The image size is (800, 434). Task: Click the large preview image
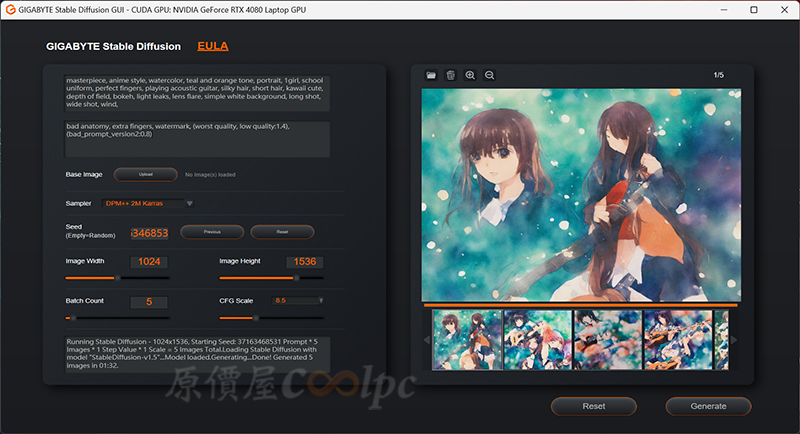(x=581, y=195)
